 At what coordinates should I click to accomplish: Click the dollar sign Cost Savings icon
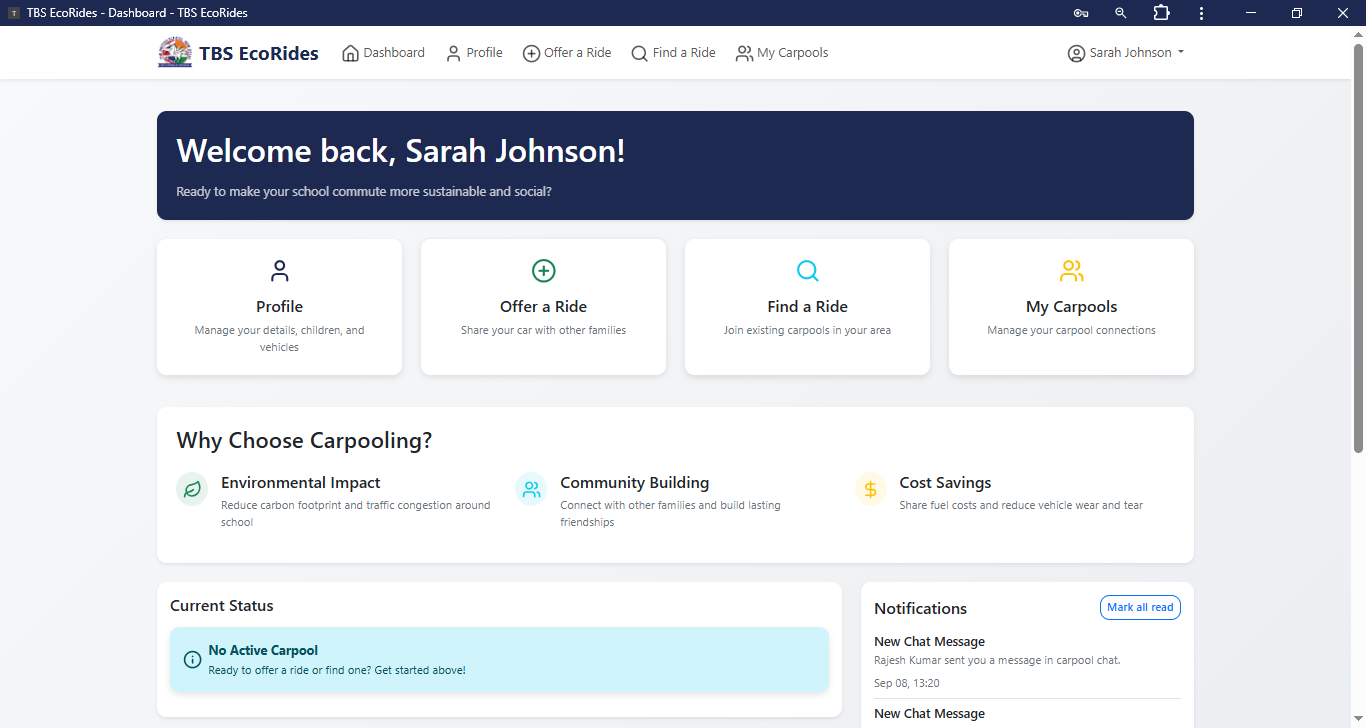(870, 489)
